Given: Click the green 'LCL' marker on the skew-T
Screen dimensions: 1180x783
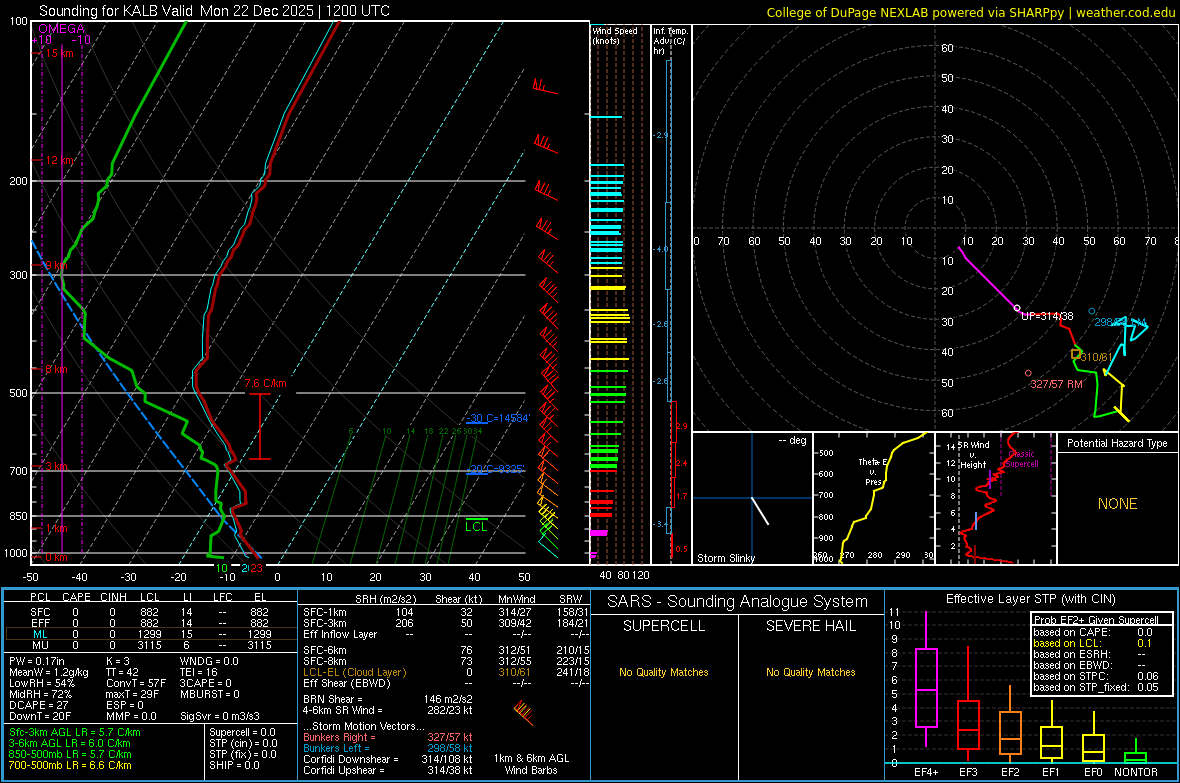Looking at the screenshot, I should [x=476, y=526].
